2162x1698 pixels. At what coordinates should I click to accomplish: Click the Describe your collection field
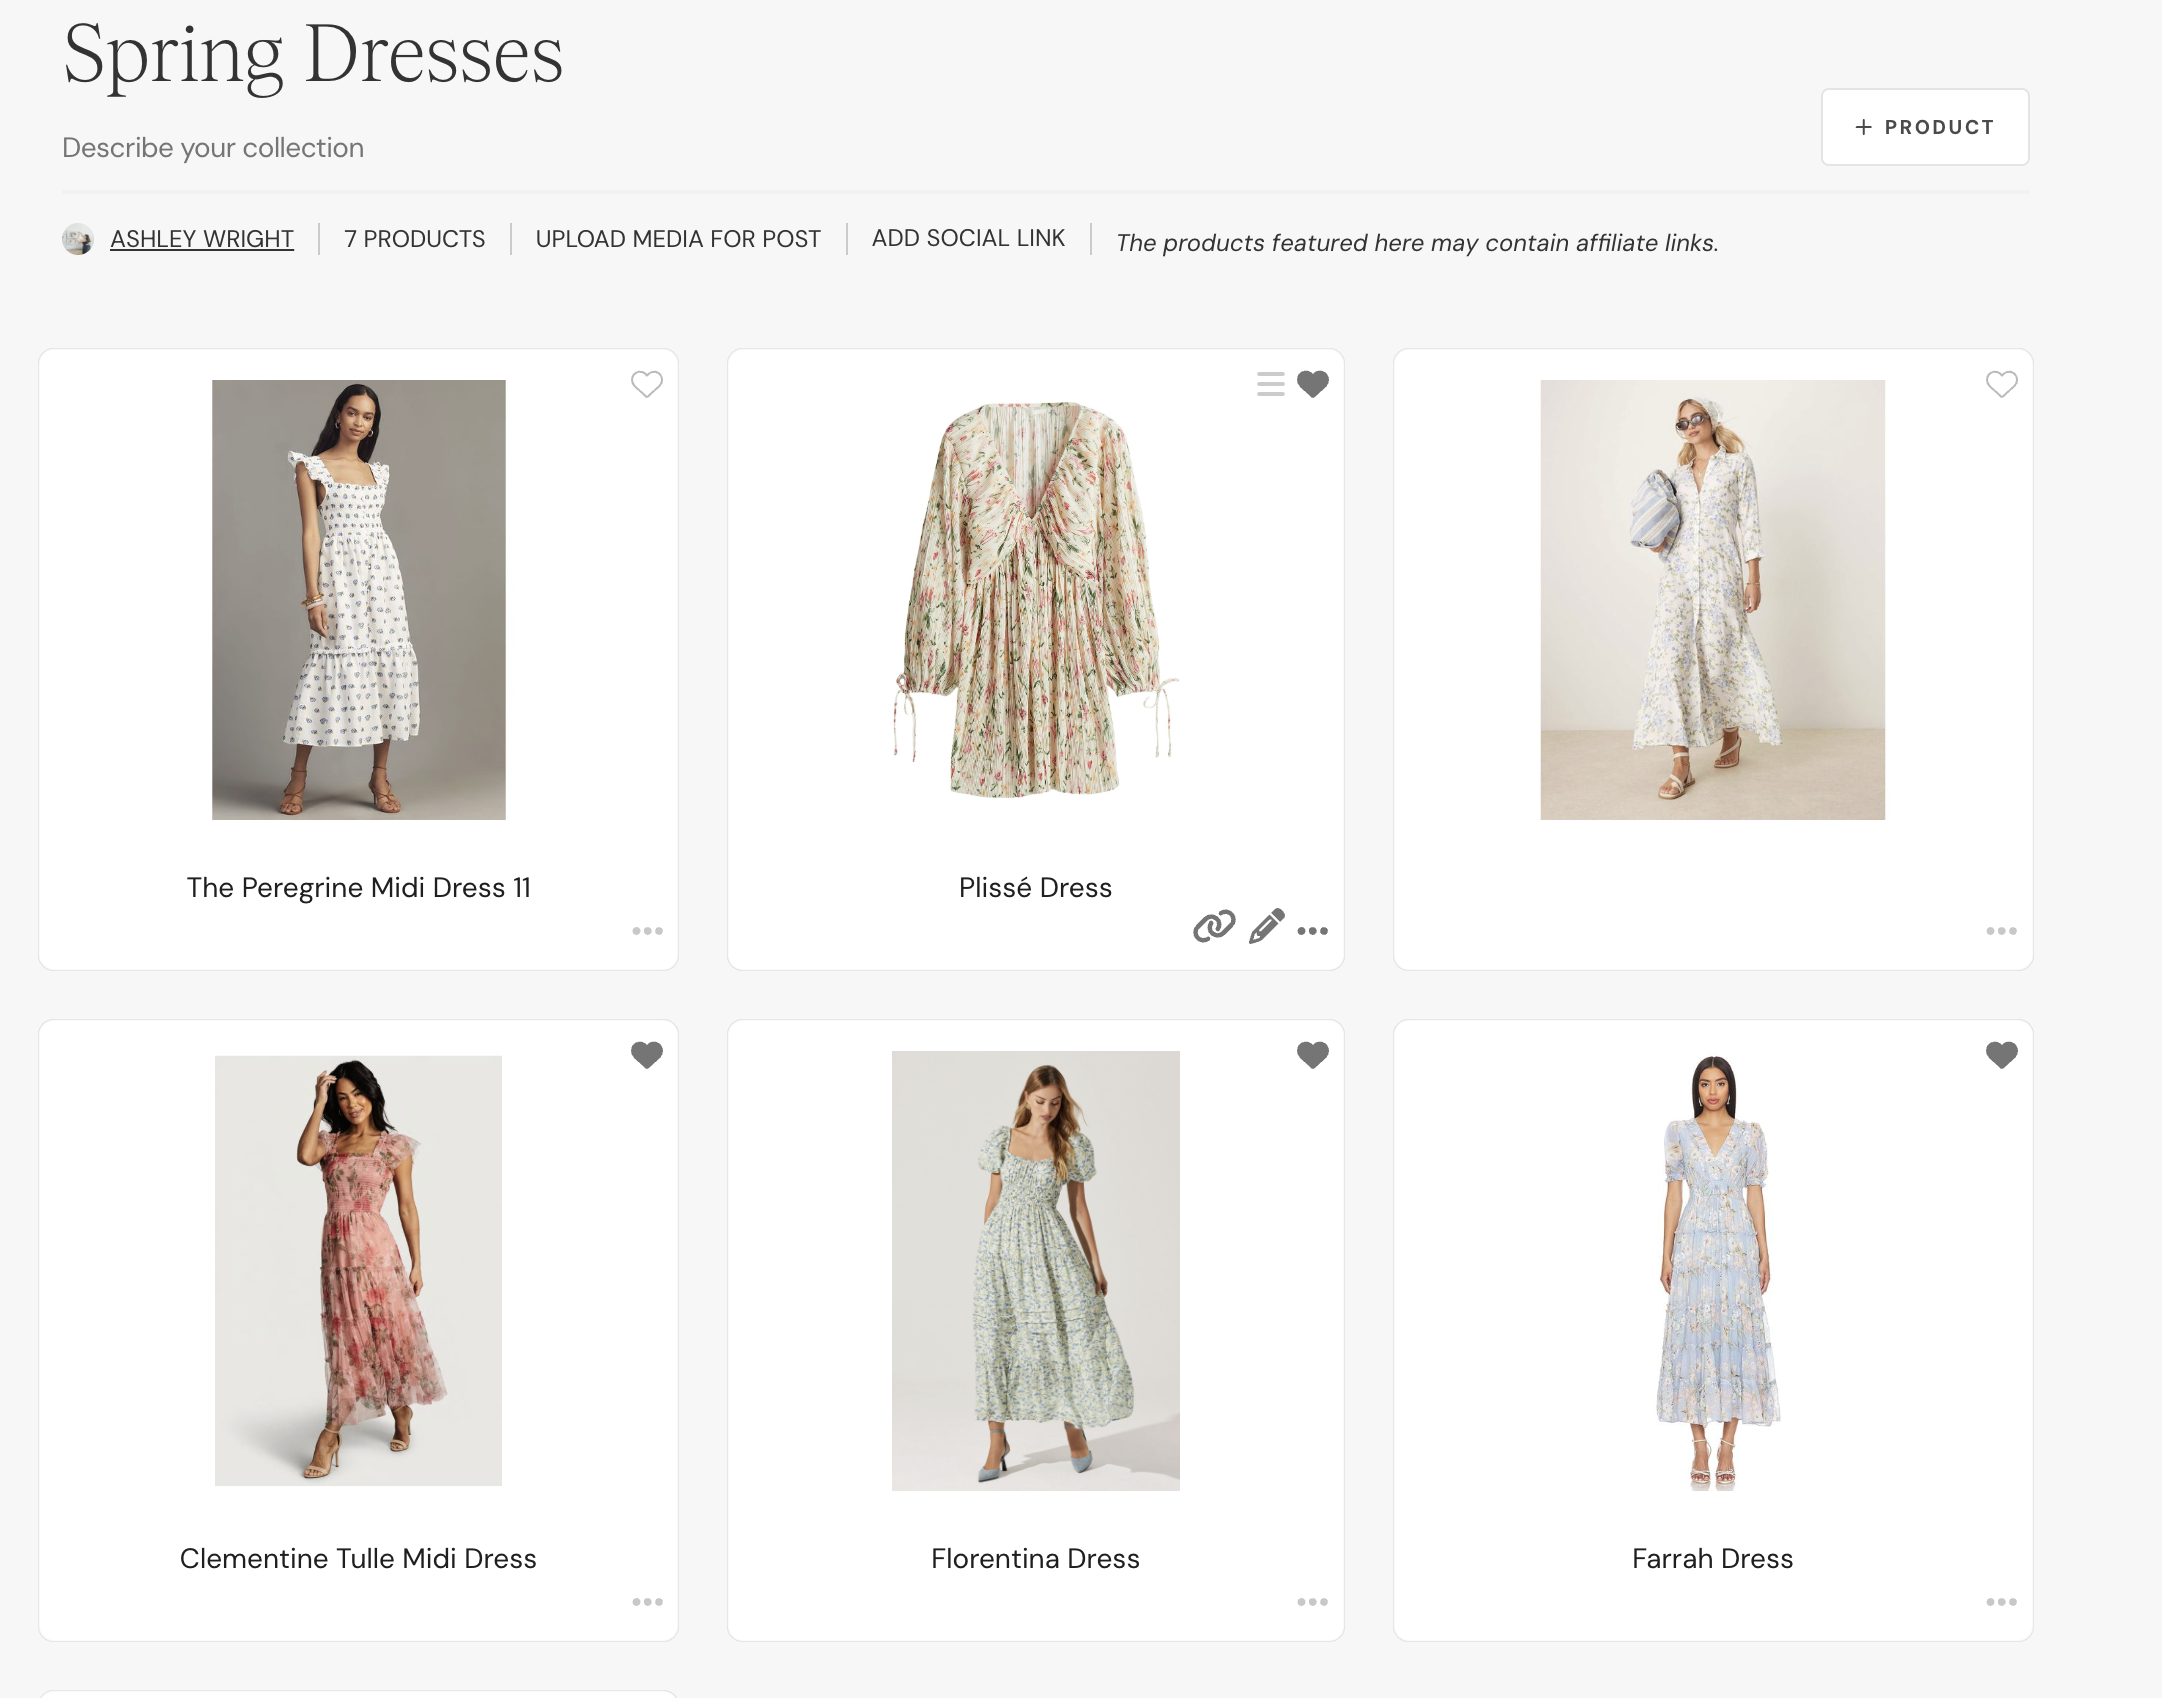pyautogui.click(x=213, y=147)
